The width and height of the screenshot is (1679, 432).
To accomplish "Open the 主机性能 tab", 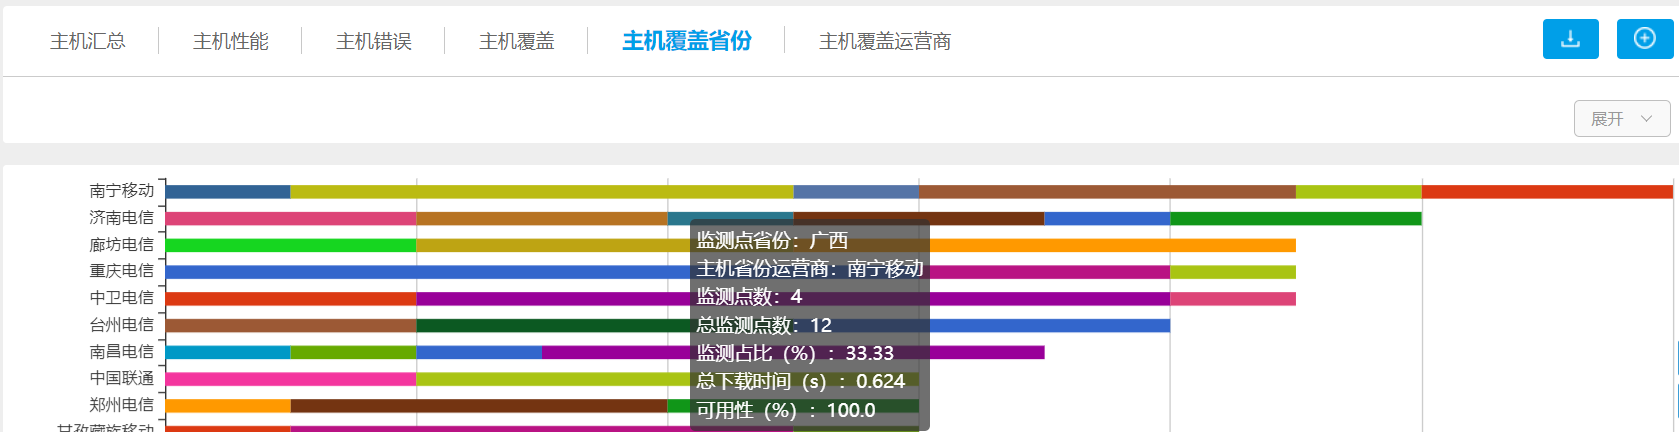I will (231, 41).
